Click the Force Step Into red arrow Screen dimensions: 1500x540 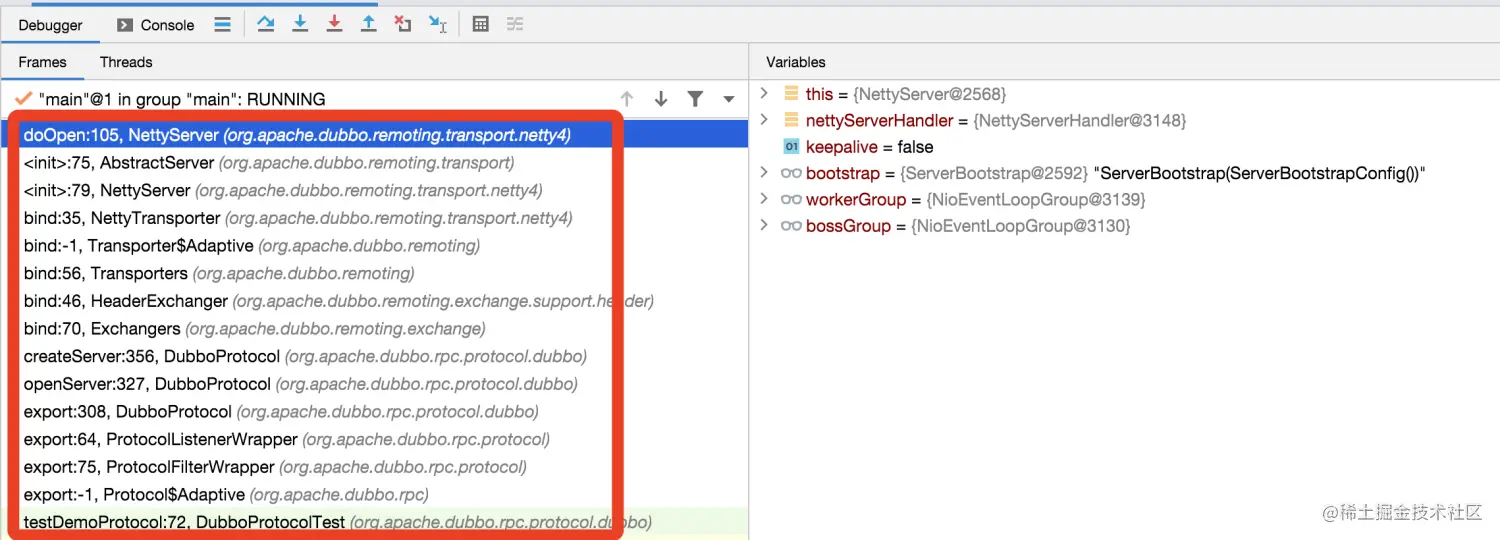334,24
